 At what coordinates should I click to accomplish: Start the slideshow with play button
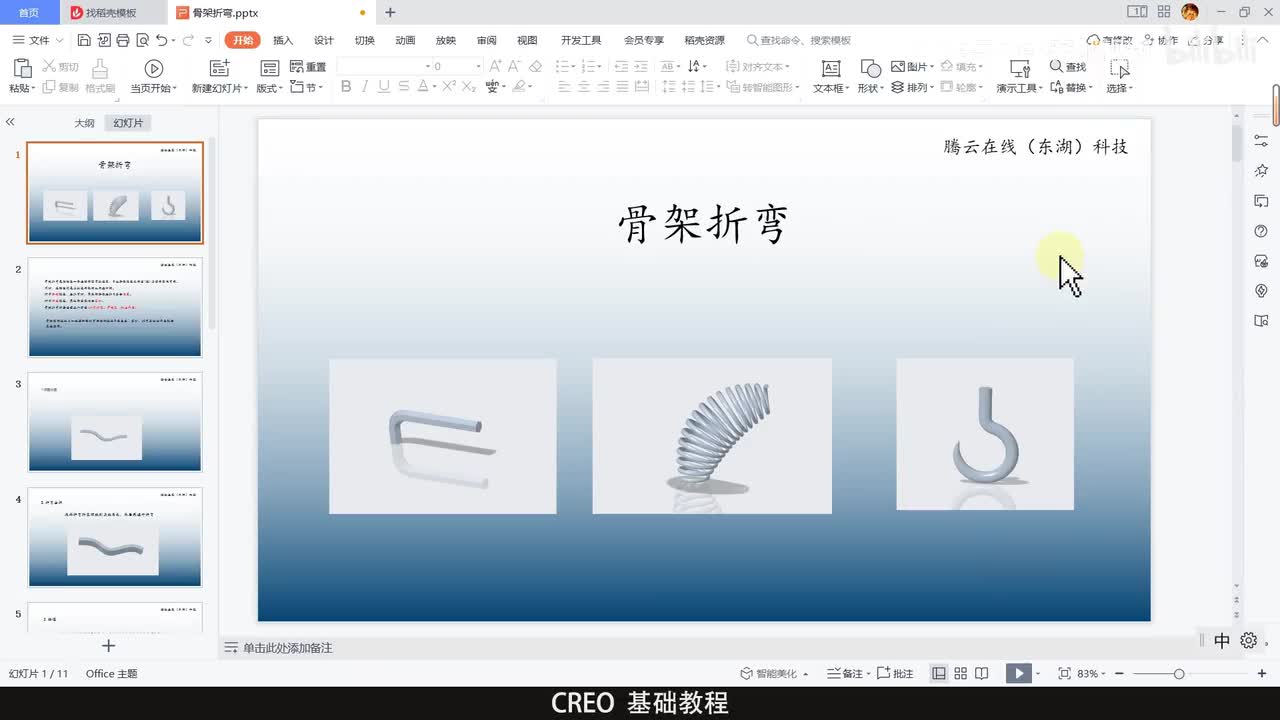pyautogui.click(x=1018, y=674)
